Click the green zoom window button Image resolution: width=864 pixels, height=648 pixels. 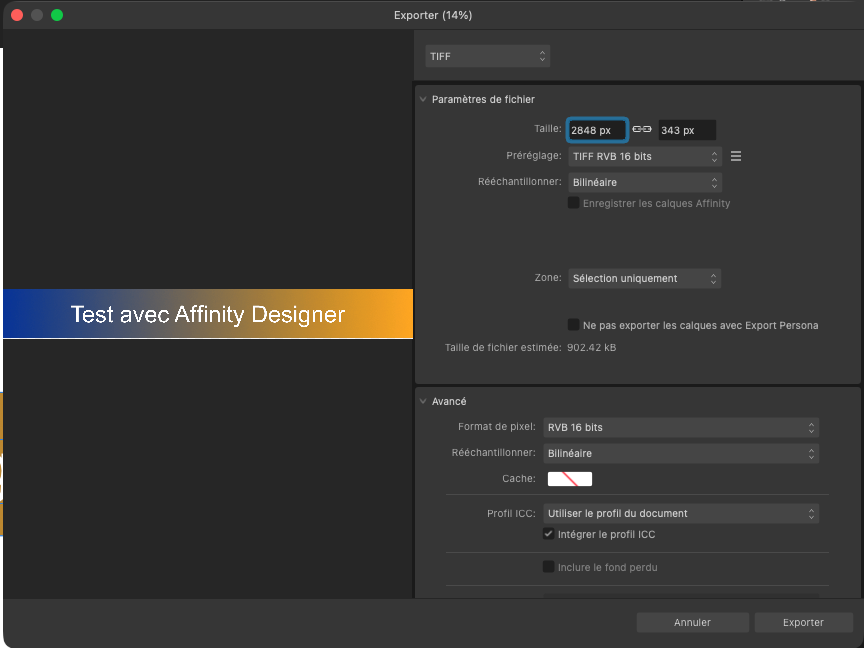(x=57, y=15)
